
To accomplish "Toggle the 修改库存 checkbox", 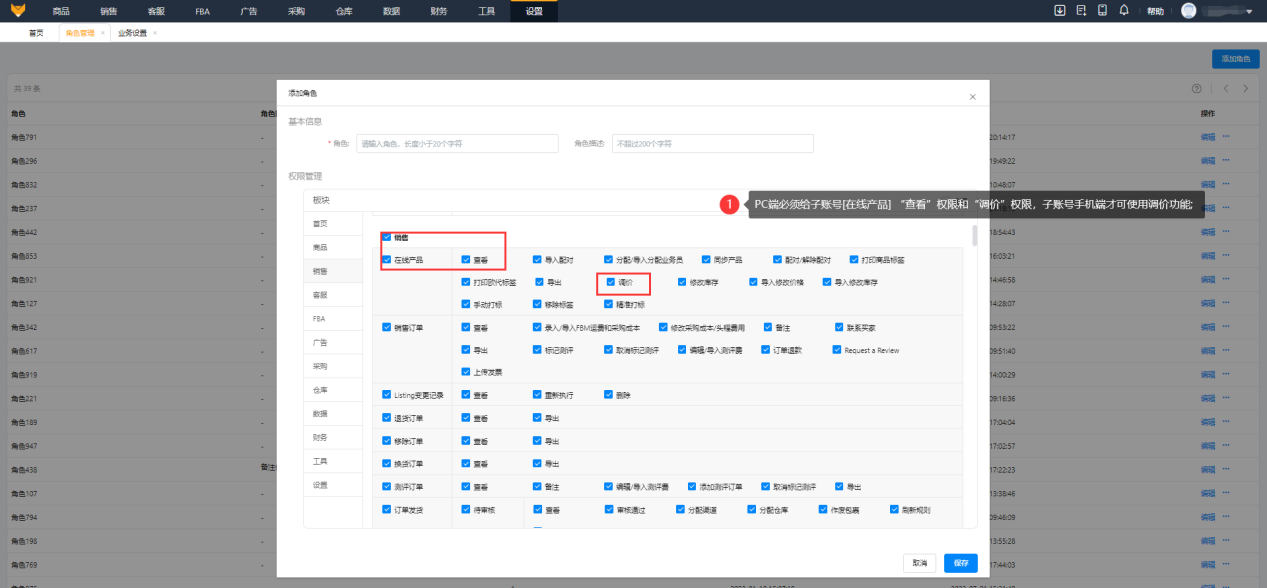I will tap(682, 282).
